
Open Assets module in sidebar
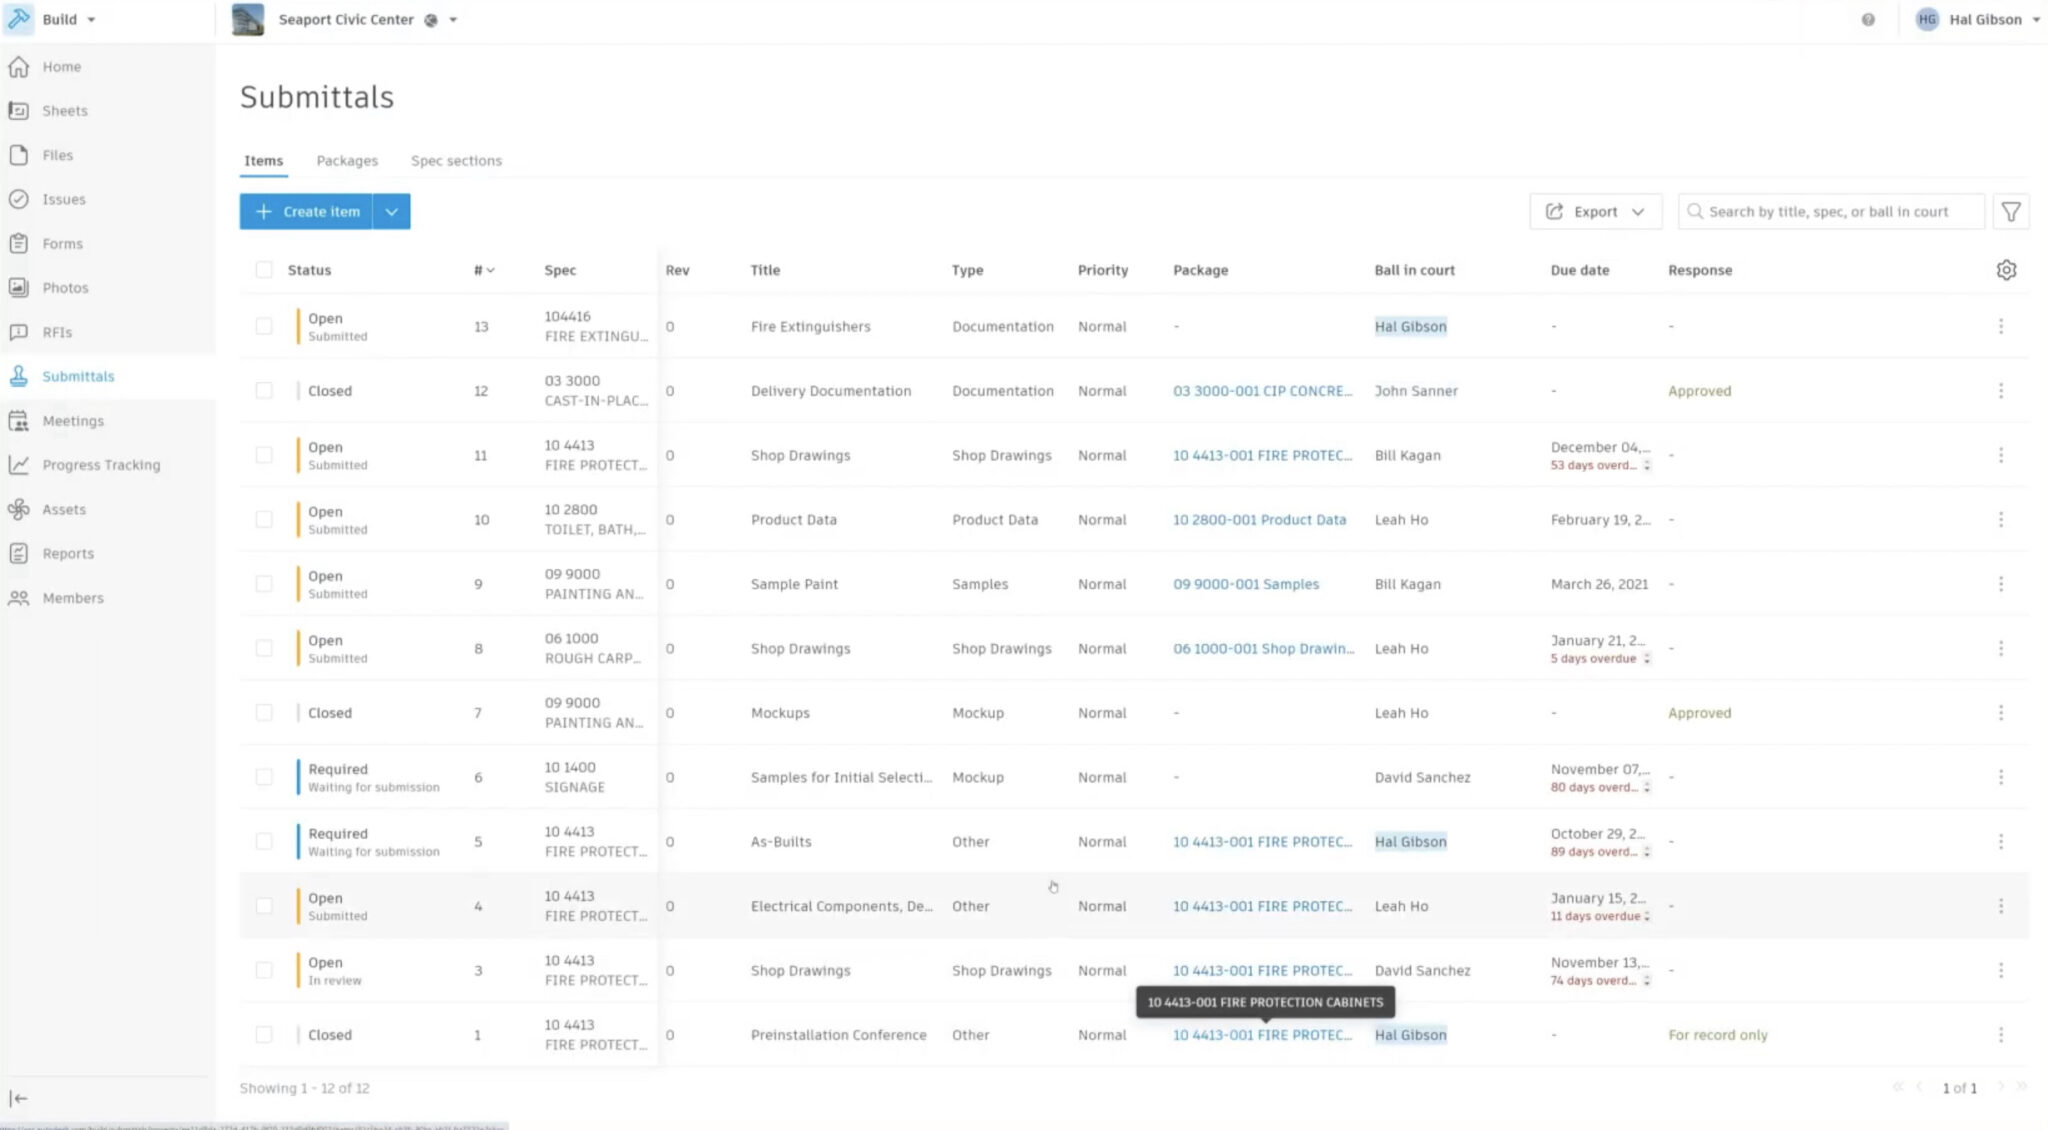point(64,509)
